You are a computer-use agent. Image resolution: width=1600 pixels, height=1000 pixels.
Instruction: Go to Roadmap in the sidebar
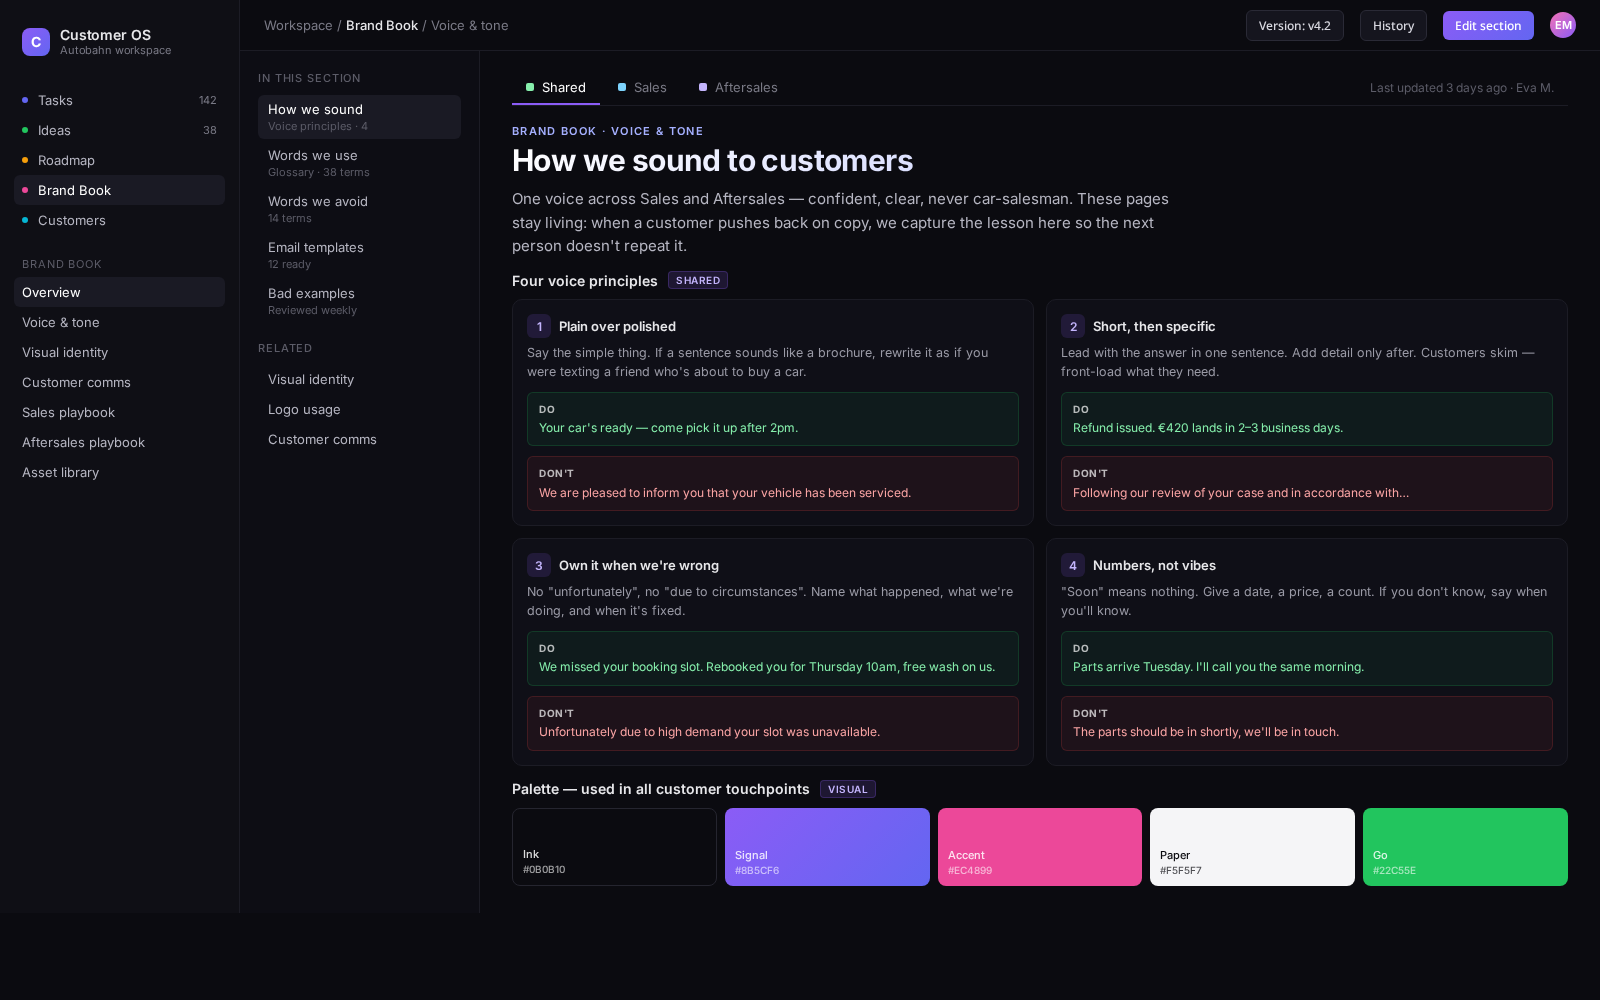click(119, 160)
